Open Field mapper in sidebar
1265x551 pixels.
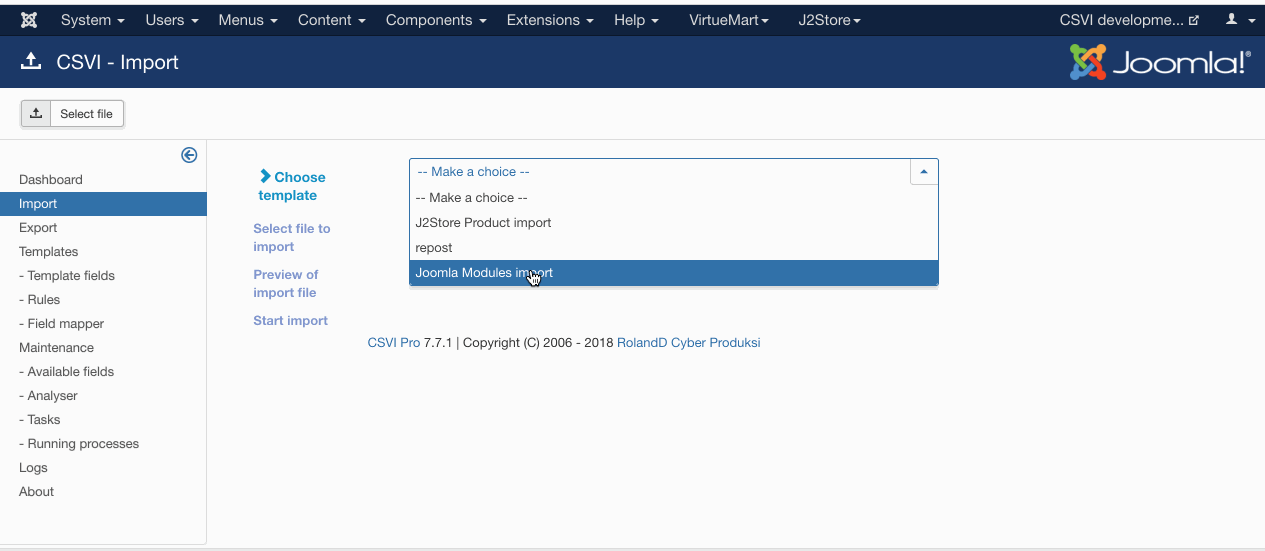62,324
